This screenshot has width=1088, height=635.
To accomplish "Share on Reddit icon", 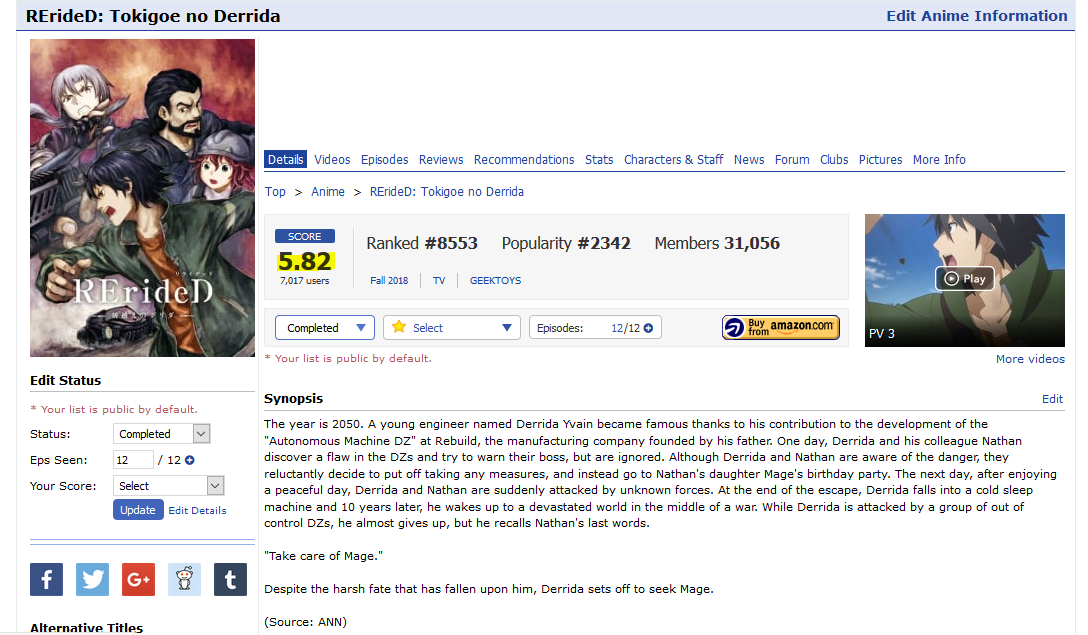I will point(185,579).
